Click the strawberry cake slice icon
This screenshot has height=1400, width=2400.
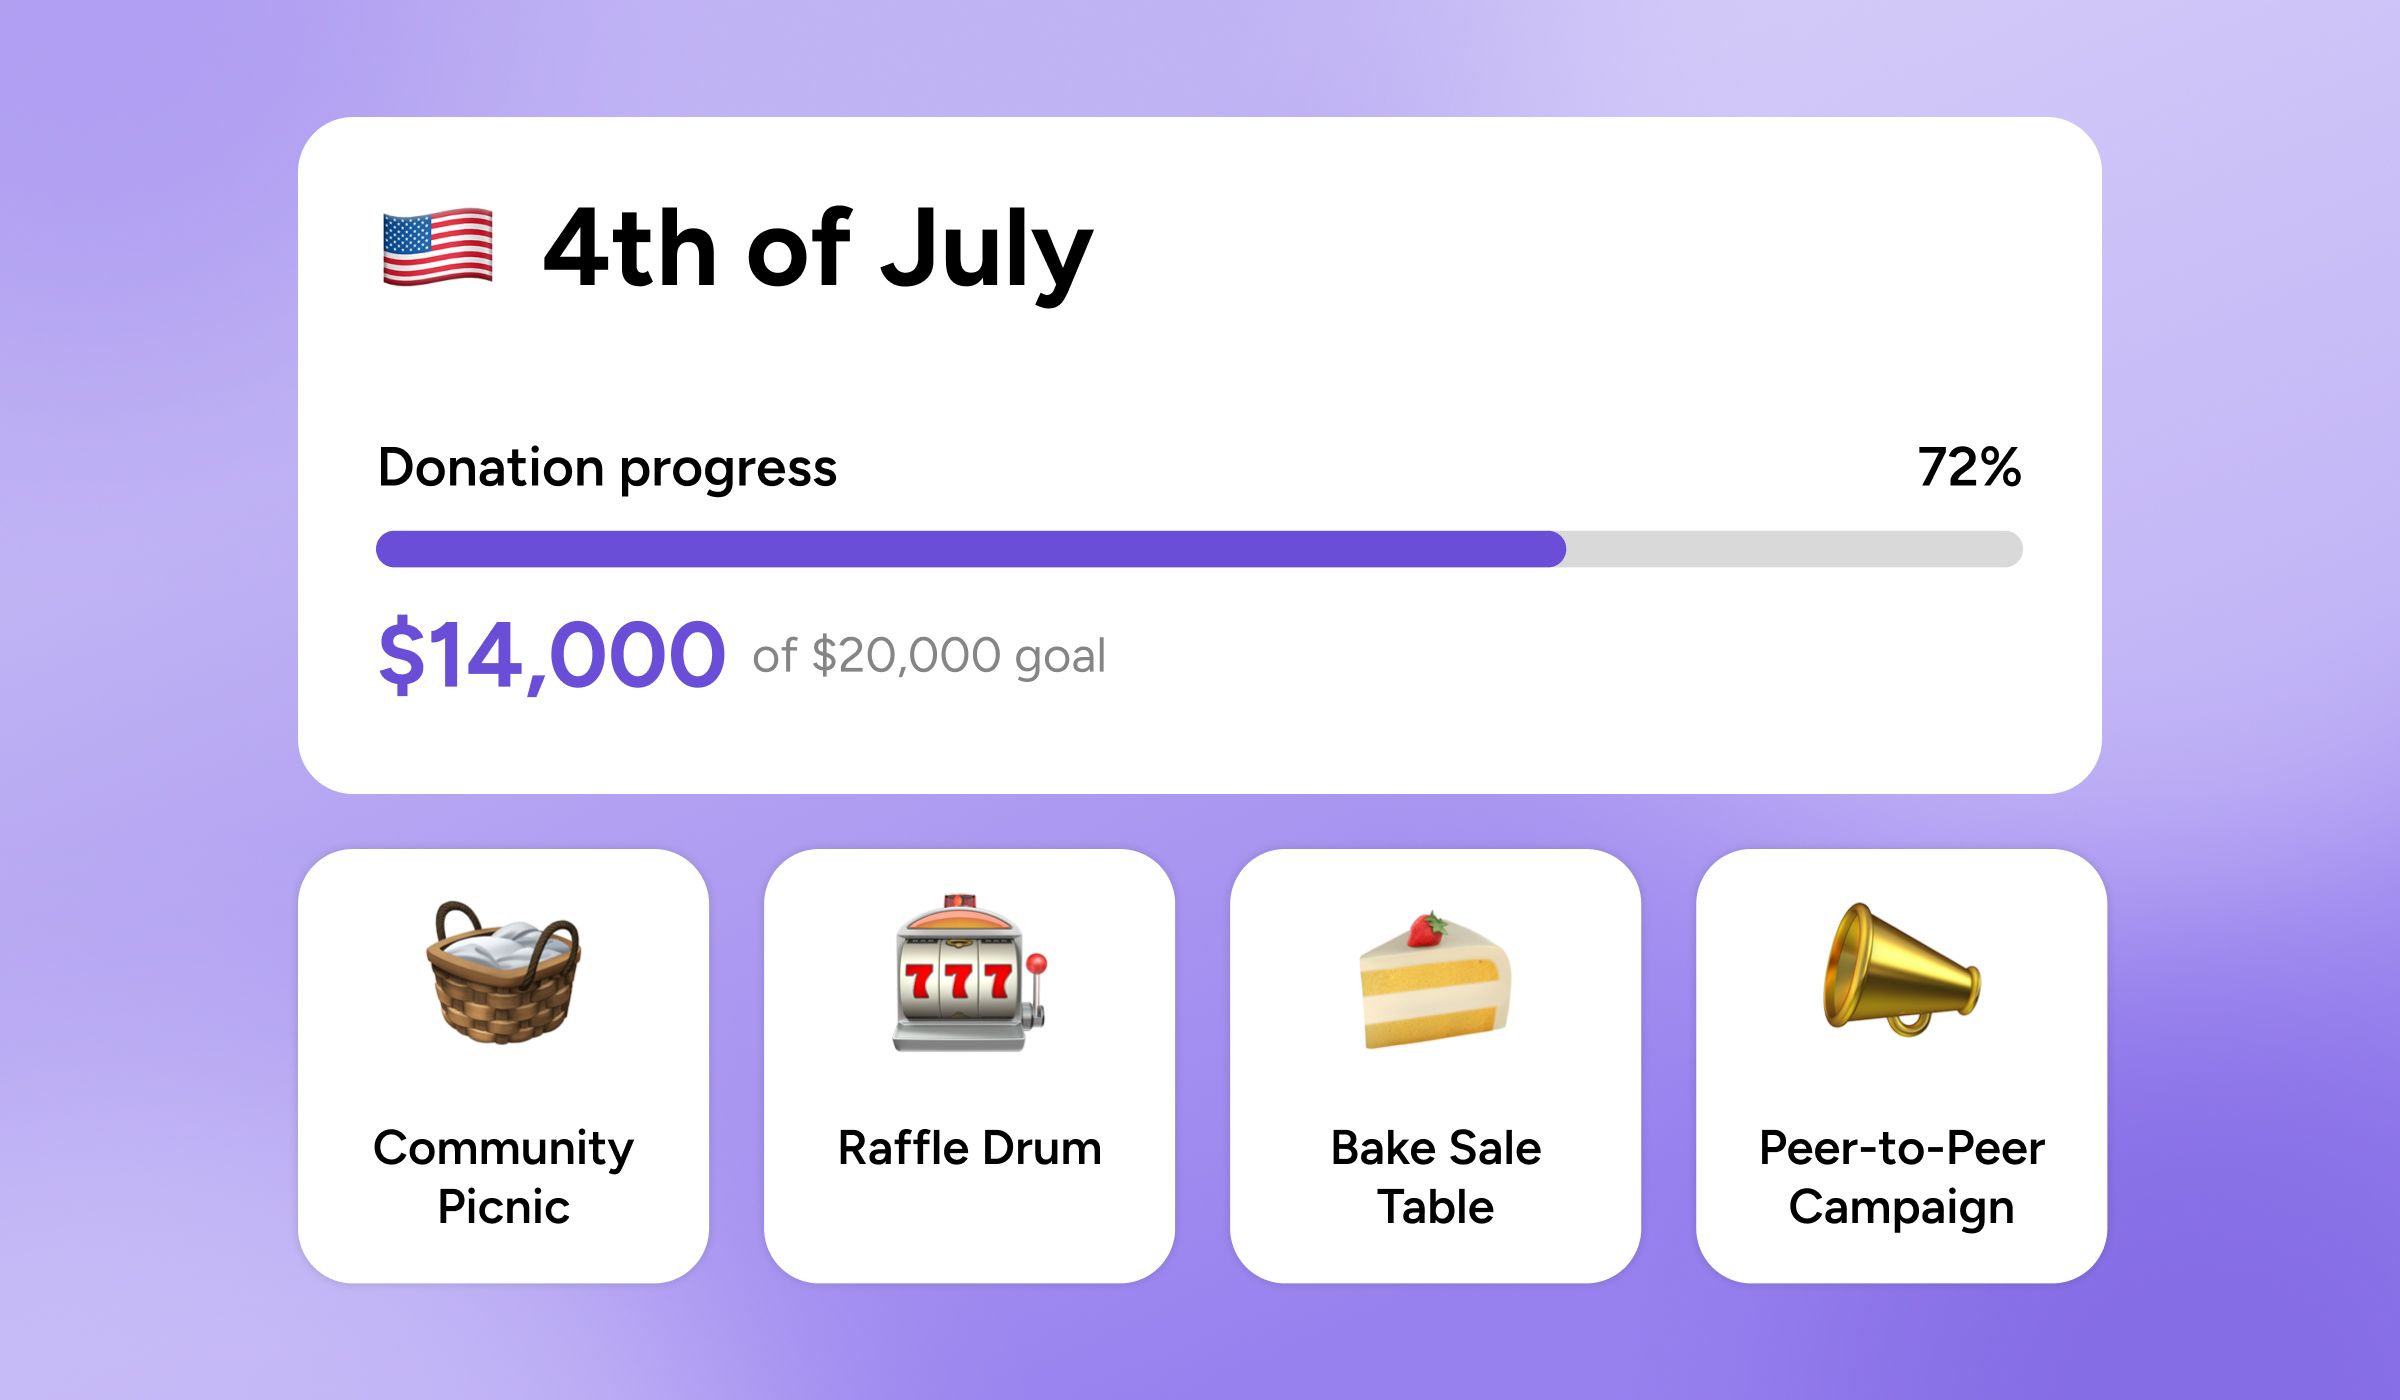click(x=1435, y=980)
